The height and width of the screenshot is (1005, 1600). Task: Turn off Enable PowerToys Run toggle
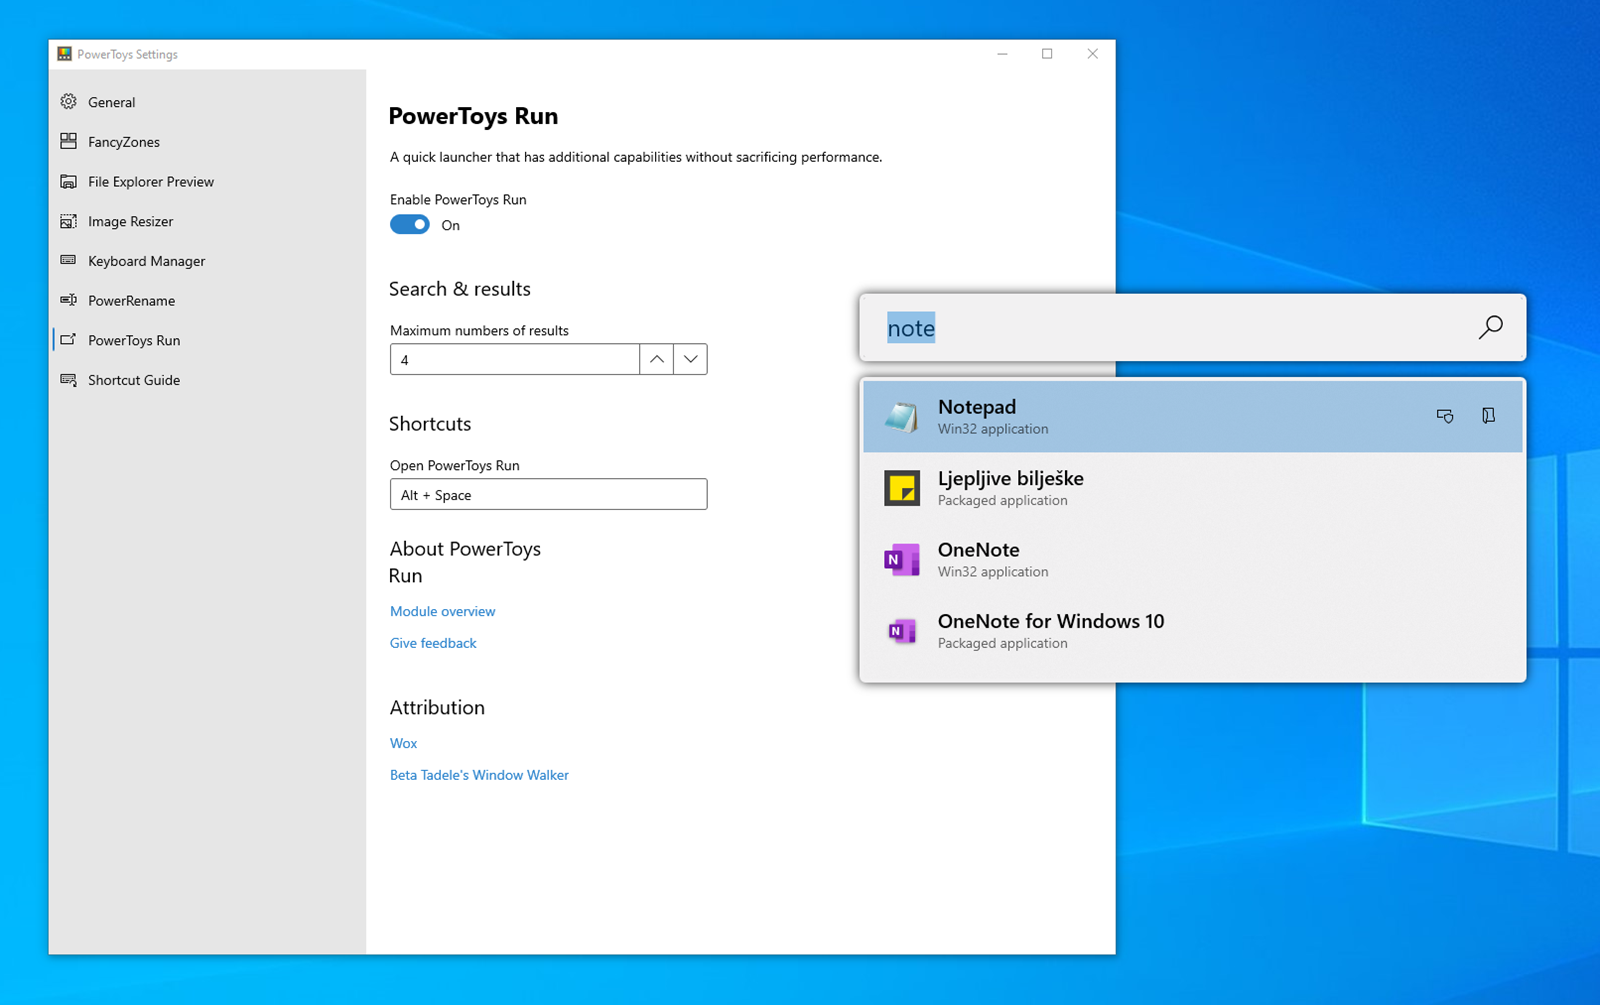pos(410,225)
